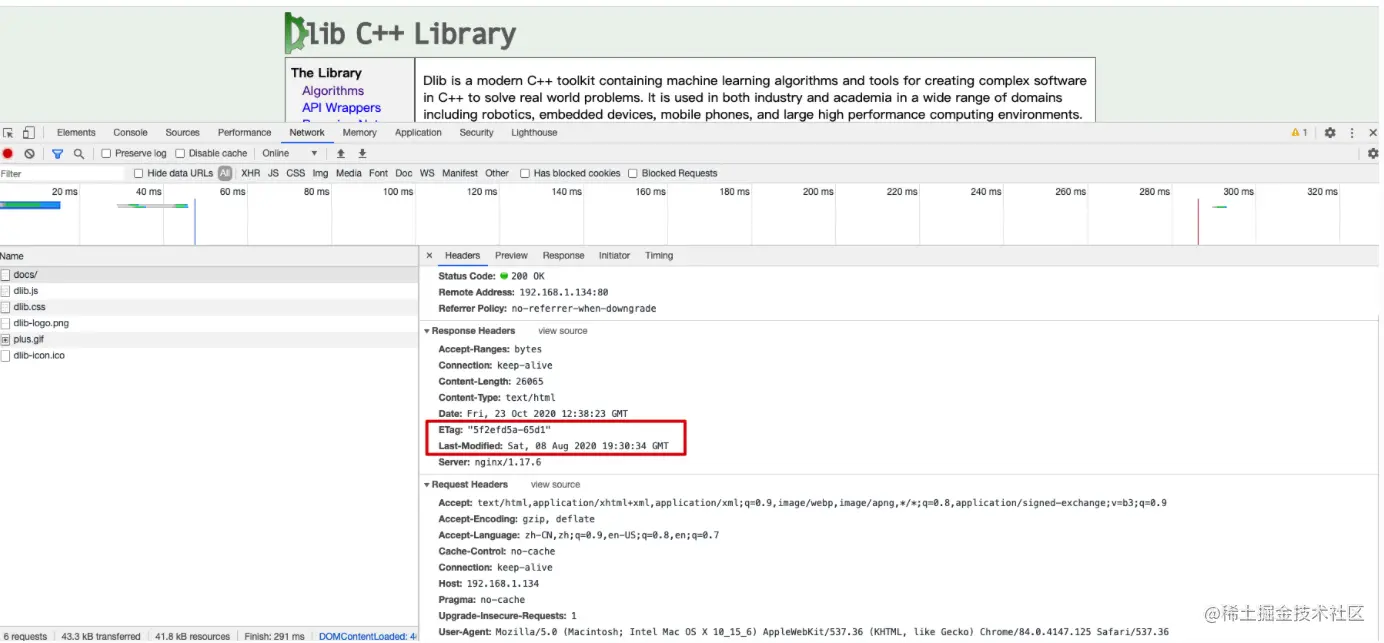Click the Dlib logo in the page header
Screen dimensions: 1384x643
400,34
